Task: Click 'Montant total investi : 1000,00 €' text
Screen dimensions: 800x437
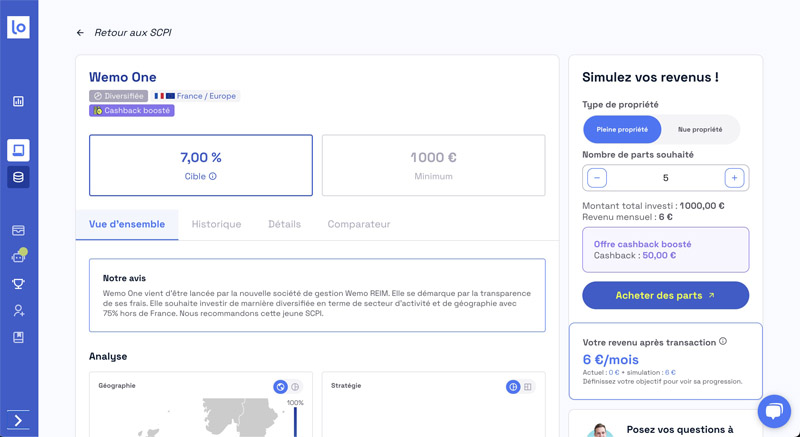Action: [x=653, y=206]
